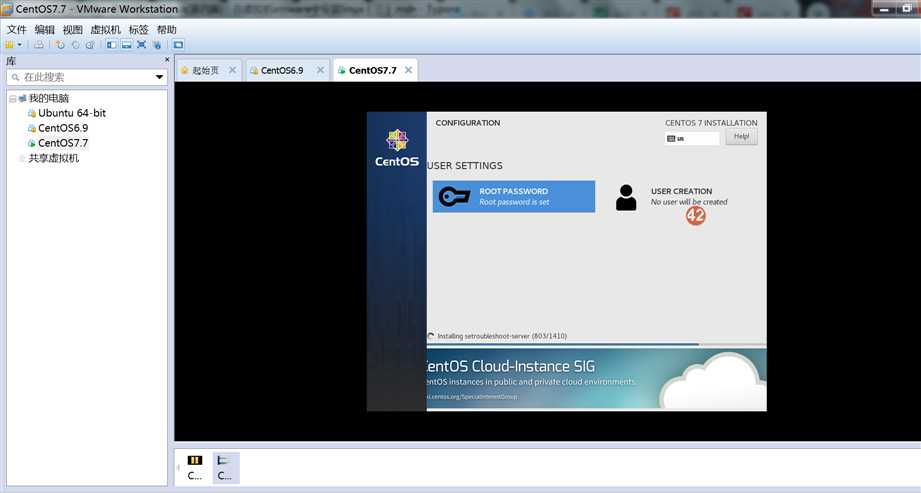Take a snapshot with the snapshot toolbar icon
The image size is (921, 493).
pos(60,45)
